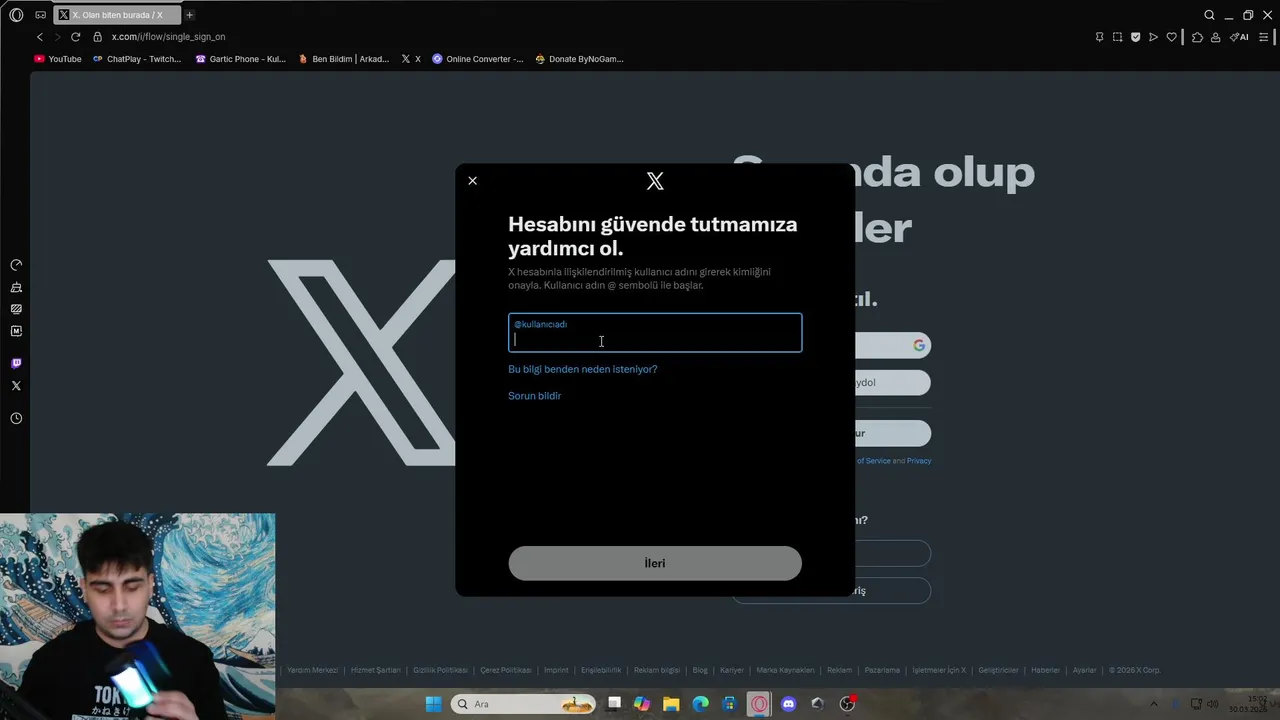Open Hizmet Şartları footer link

coord(376,670)
